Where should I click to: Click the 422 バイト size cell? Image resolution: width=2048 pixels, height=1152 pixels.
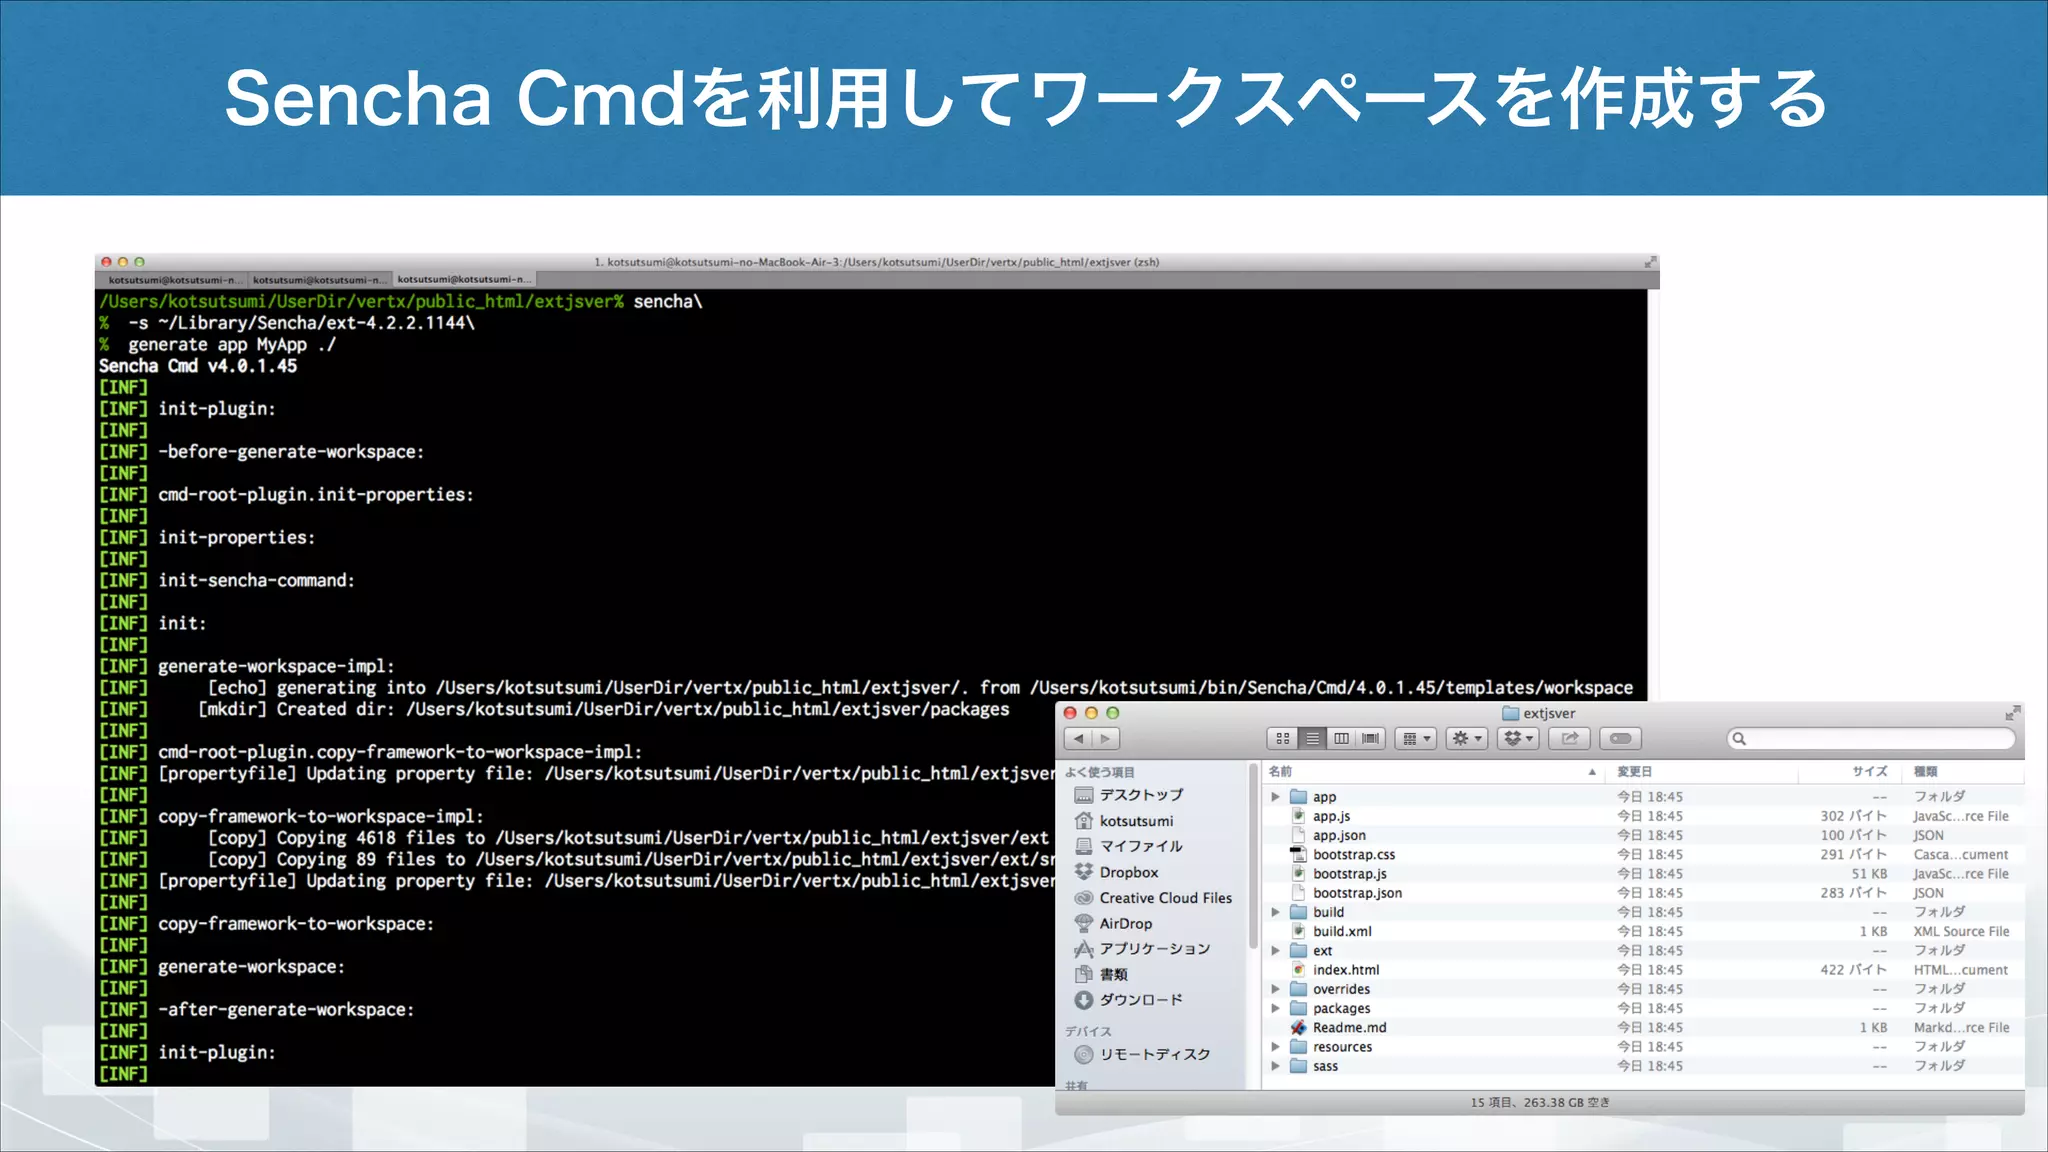pyautogui.click(x=1853, y=970)
